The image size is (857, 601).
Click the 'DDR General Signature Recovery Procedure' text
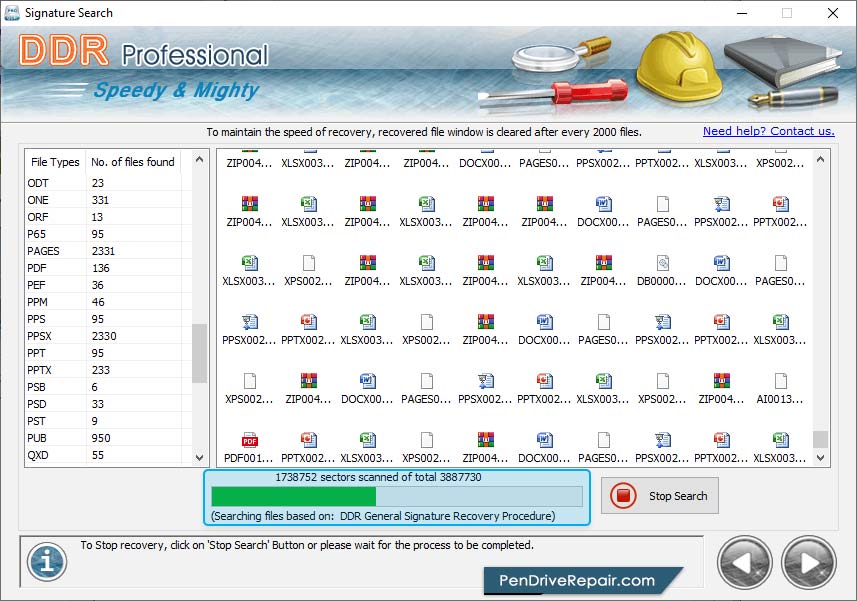click(447, 516)
